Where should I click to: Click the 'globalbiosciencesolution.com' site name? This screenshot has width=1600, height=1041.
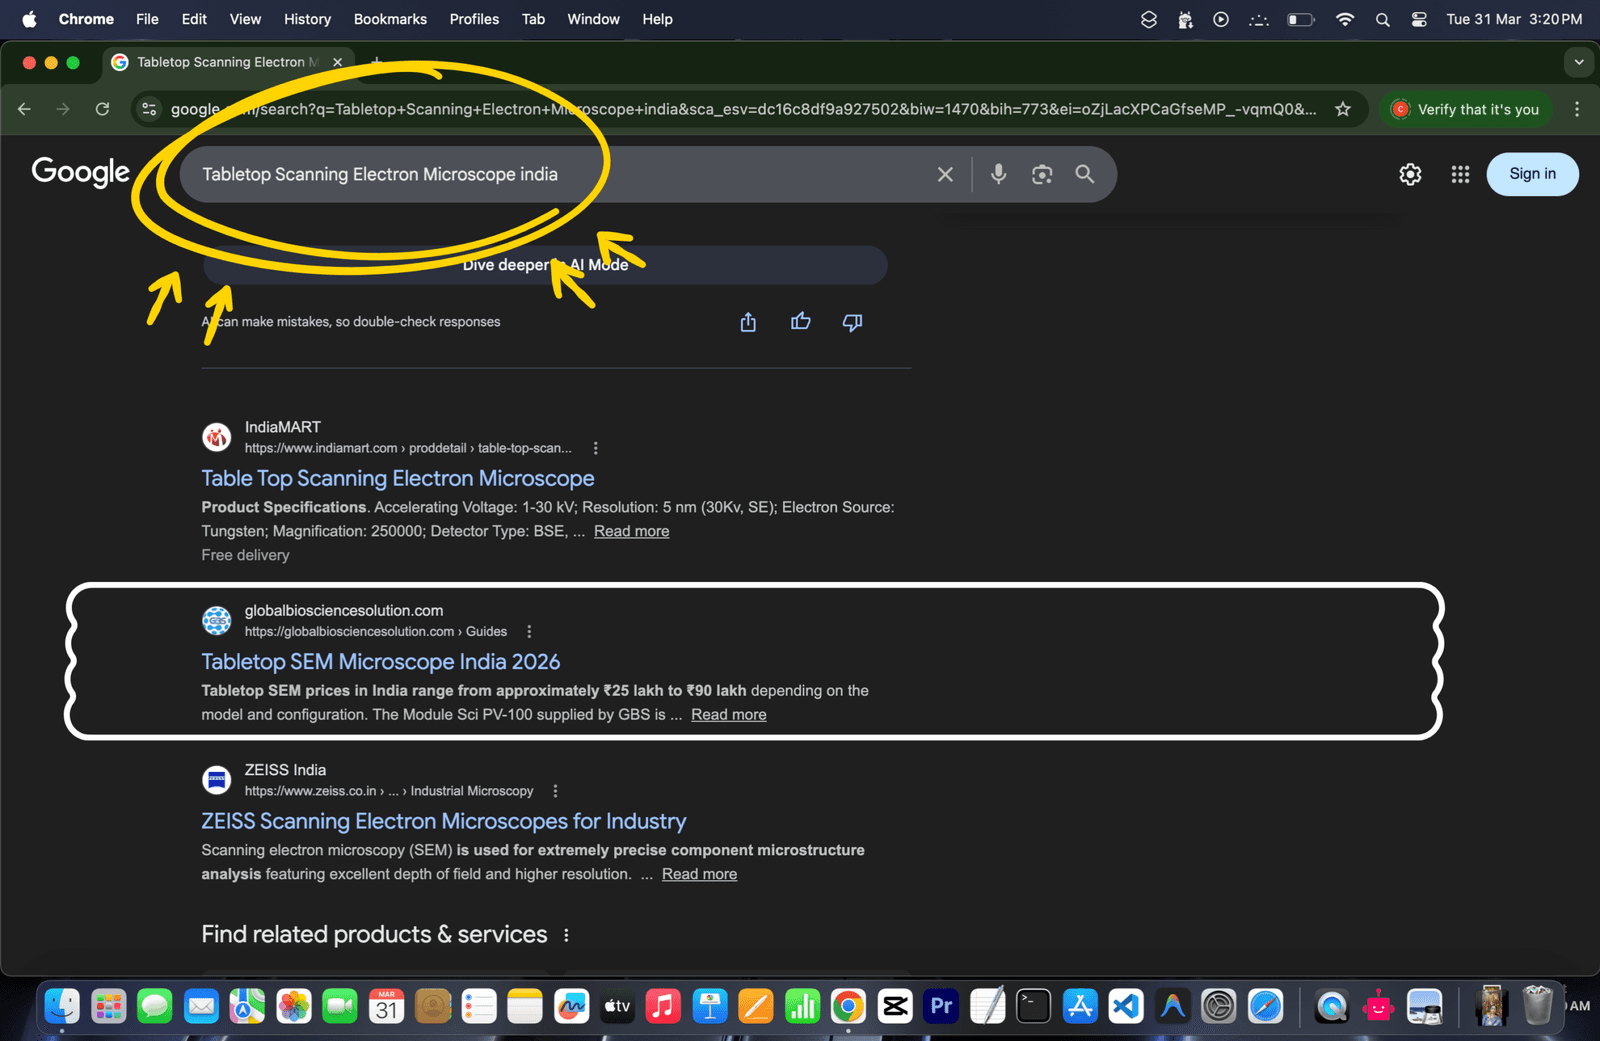click(344, 610)
